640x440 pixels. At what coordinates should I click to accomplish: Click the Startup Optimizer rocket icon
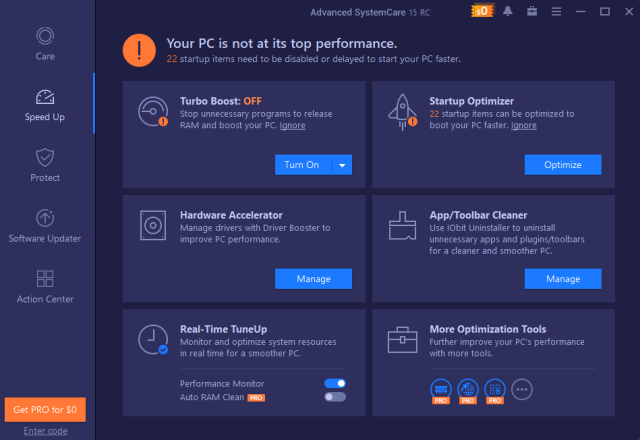point(402,112)
